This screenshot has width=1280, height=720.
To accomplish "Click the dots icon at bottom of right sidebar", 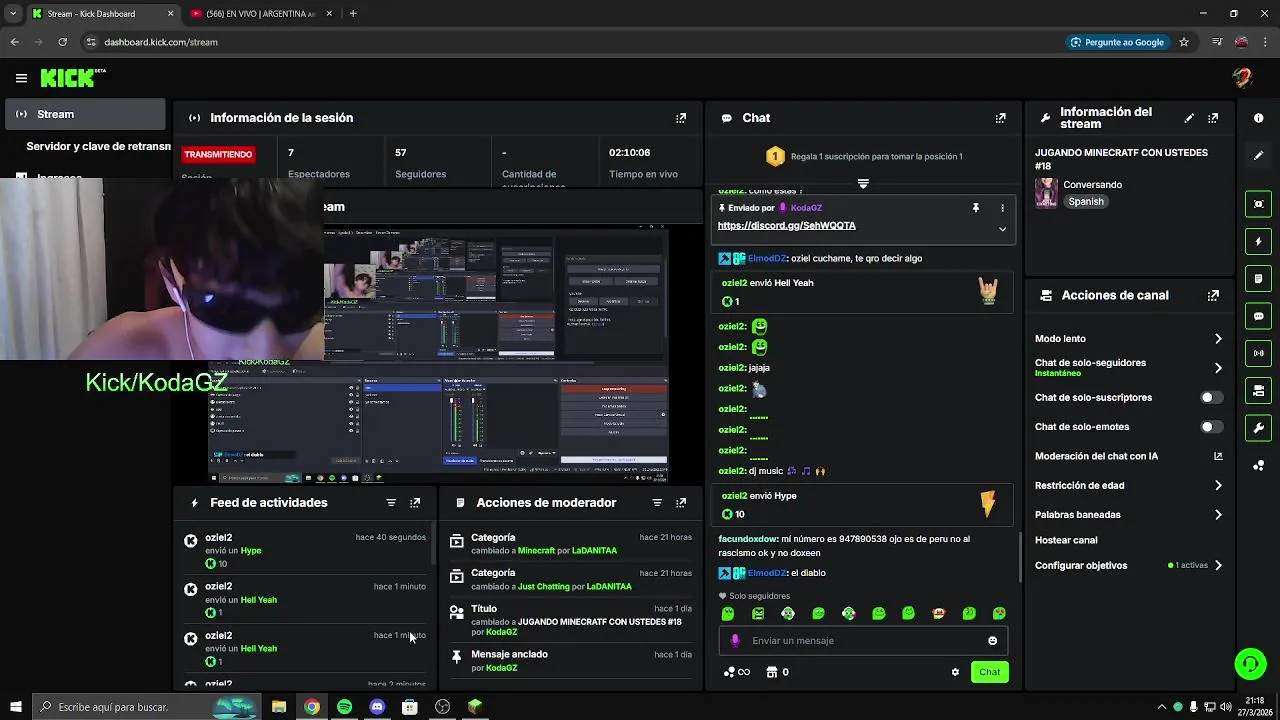I will [1258, 465].
